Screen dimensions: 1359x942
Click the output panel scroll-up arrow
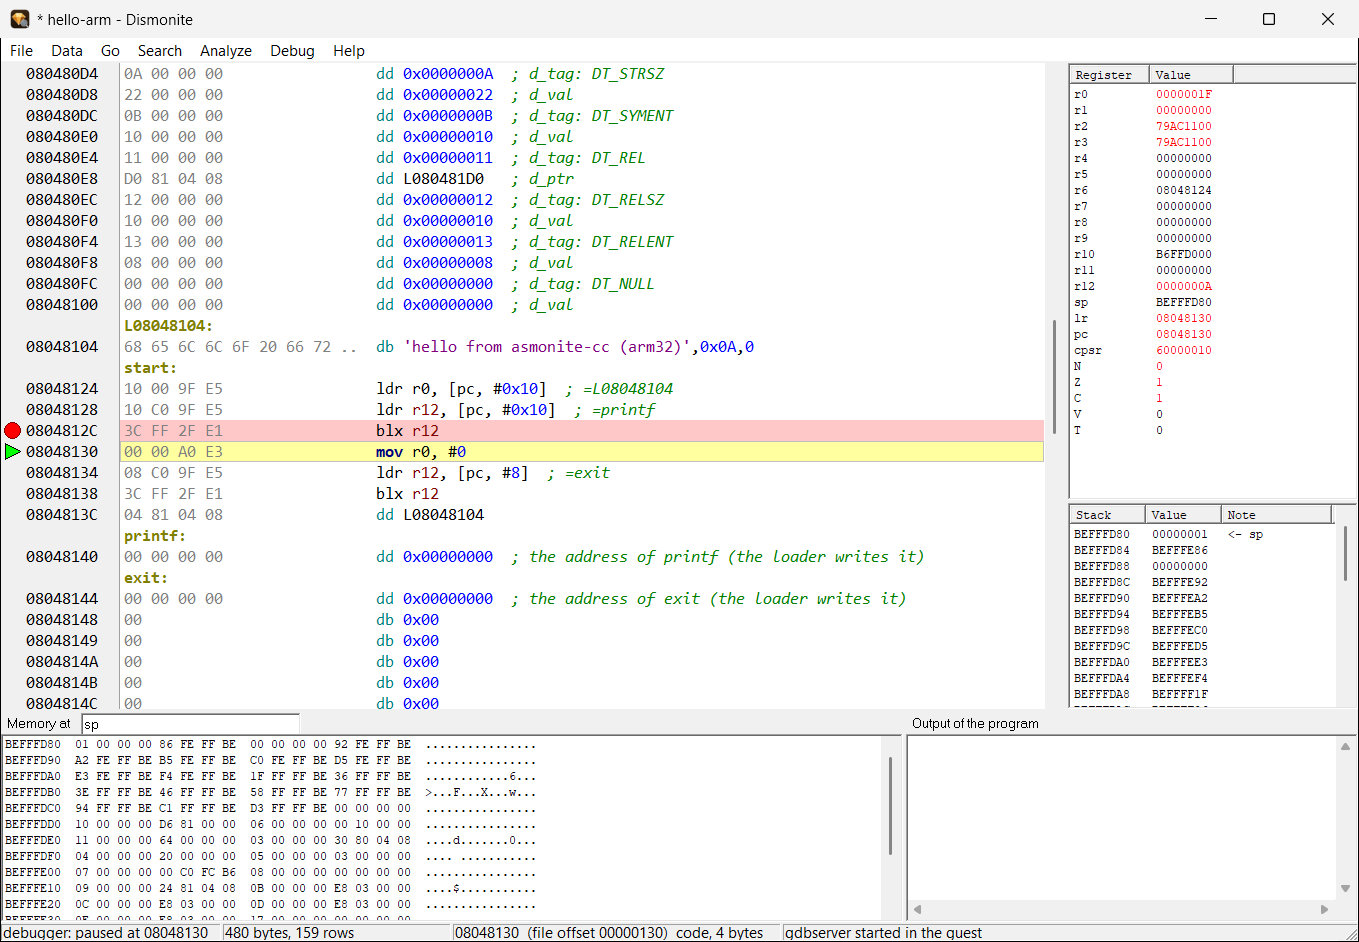1345,746
